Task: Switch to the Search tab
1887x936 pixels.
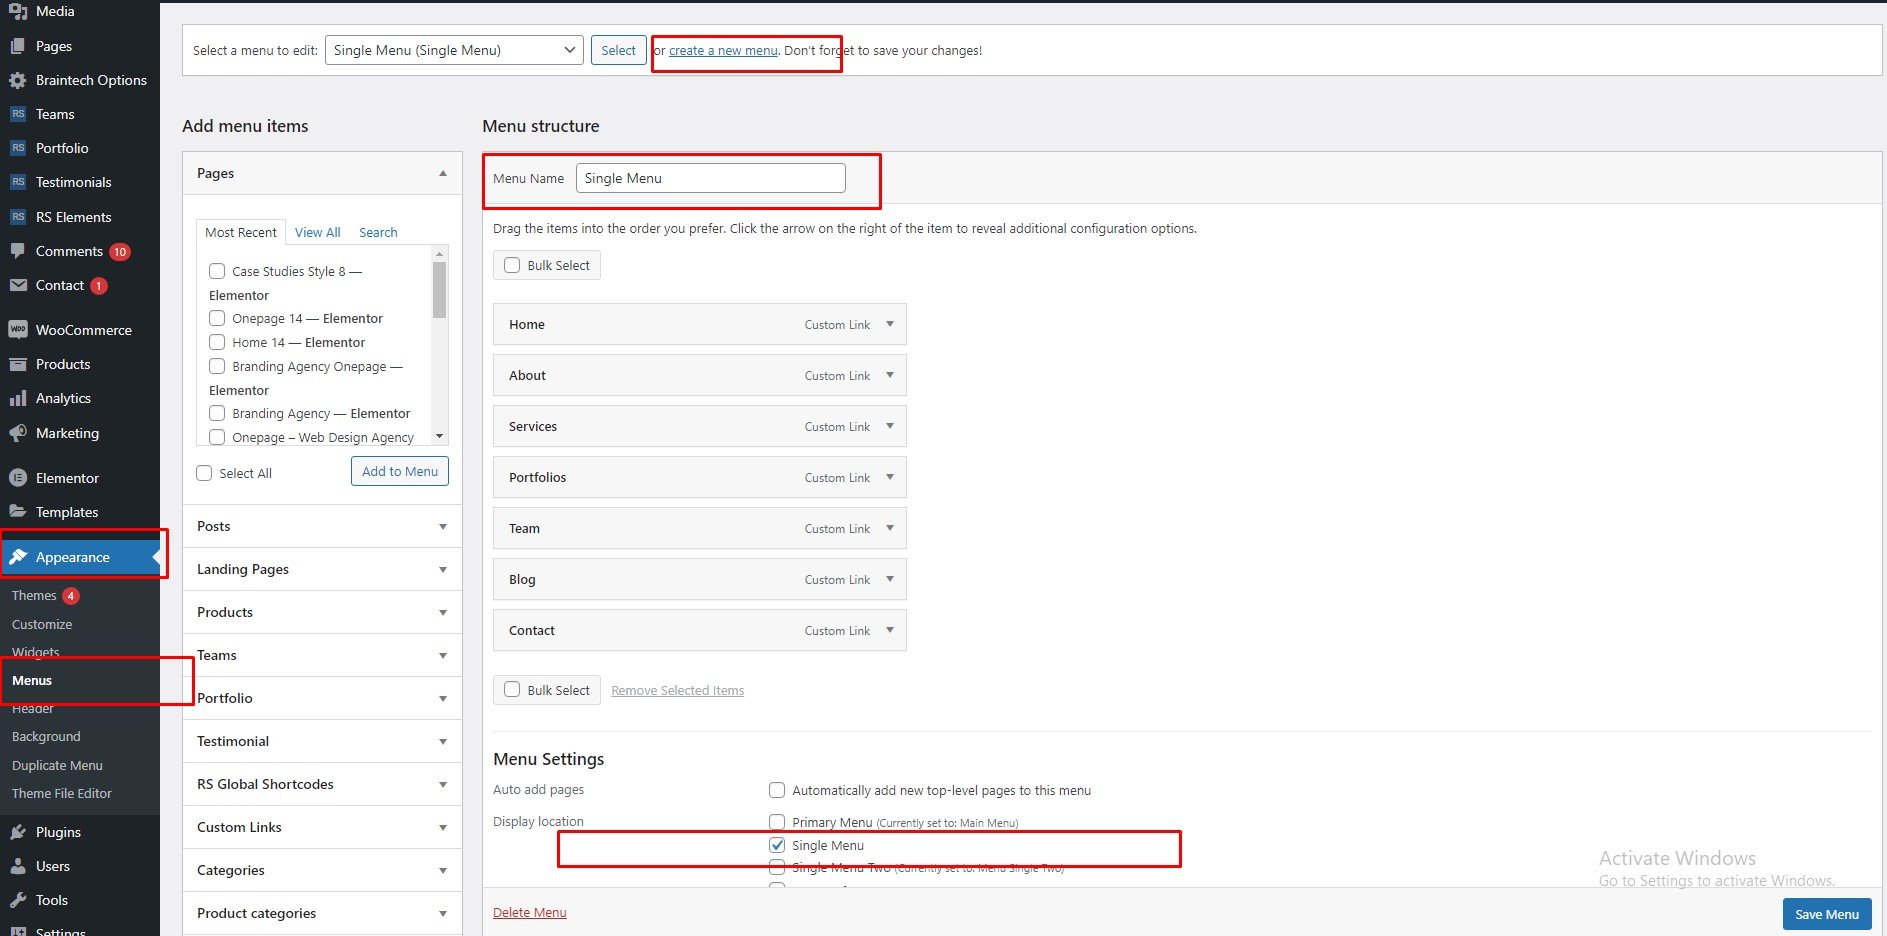Action: click(378, 232)
